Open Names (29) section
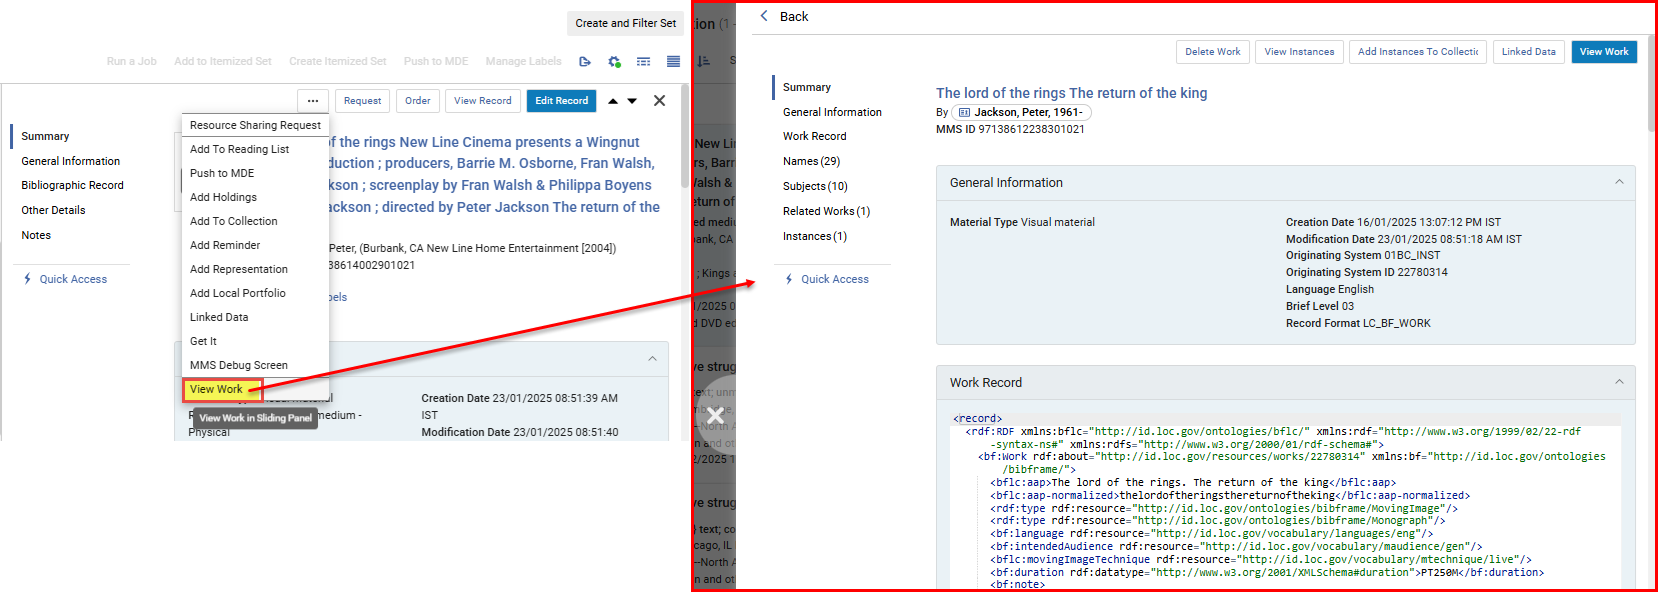Screen dimensions: 1660x594 [x=812, y=161]
